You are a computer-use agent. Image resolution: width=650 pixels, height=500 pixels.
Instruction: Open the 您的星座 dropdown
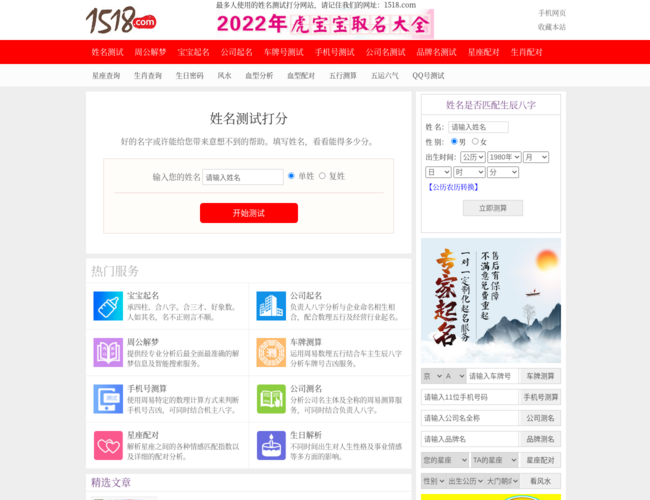pos(445,460)
